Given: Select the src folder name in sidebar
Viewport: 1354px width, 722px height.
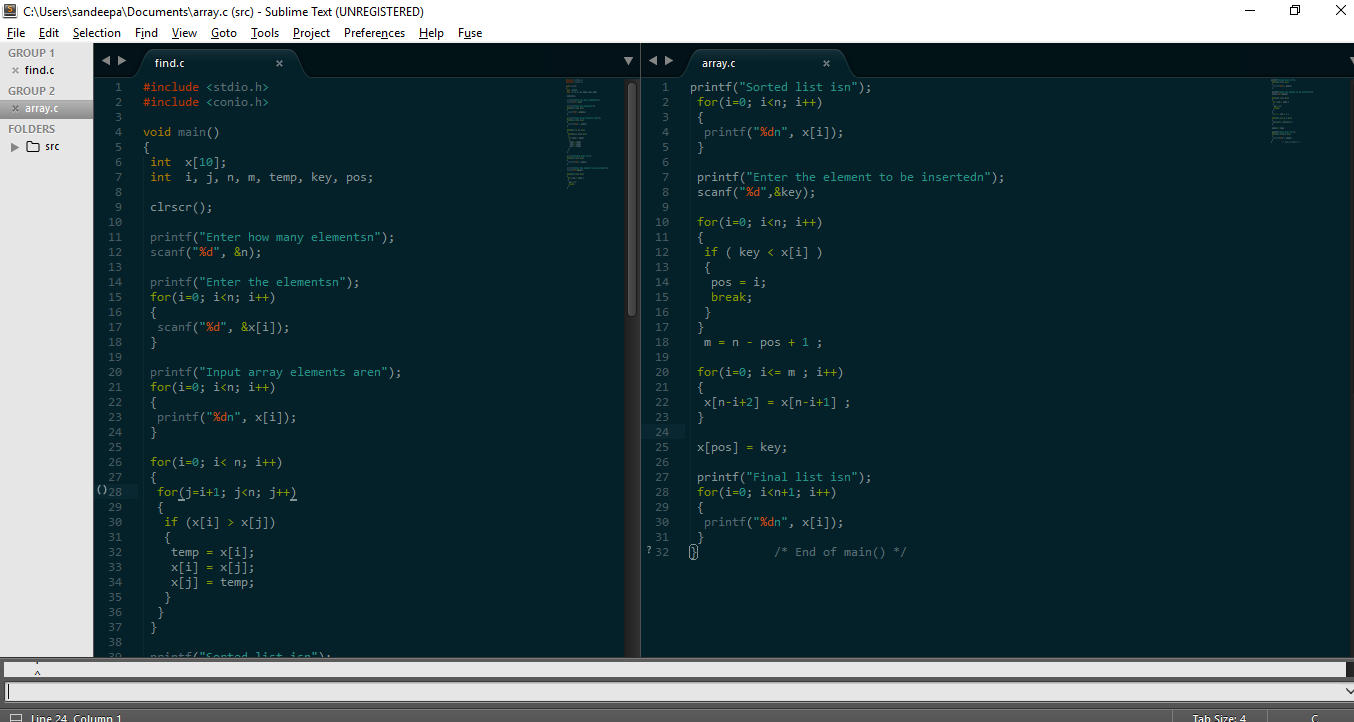Looking at the screenshot, I should (52, 147).
